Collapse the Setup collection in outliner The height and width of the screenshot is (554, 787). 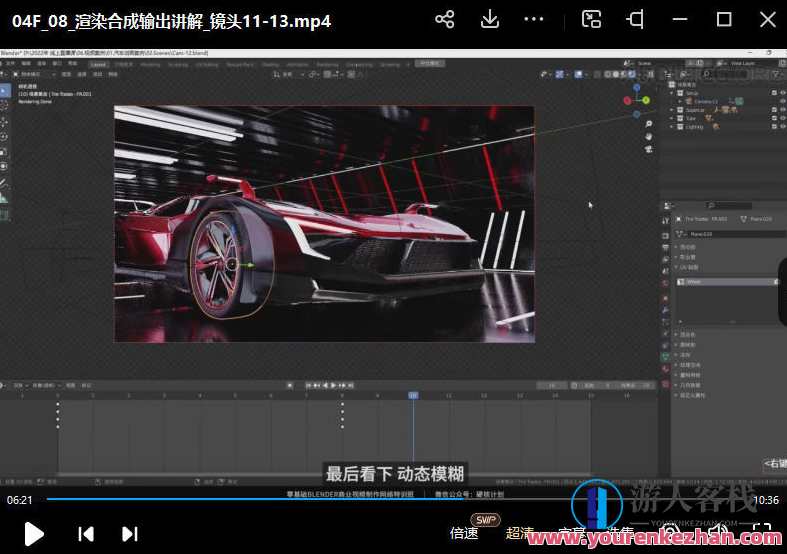(x=672, y=93)
